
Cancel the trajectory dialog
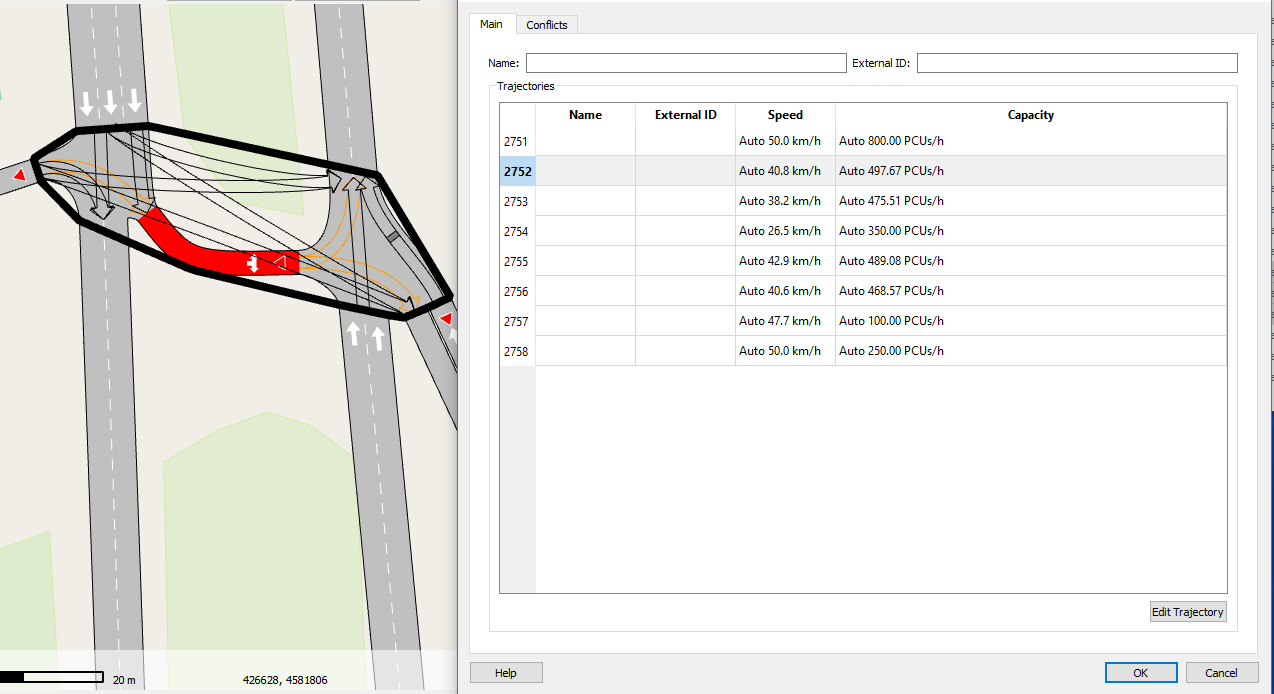point(1221,673)
